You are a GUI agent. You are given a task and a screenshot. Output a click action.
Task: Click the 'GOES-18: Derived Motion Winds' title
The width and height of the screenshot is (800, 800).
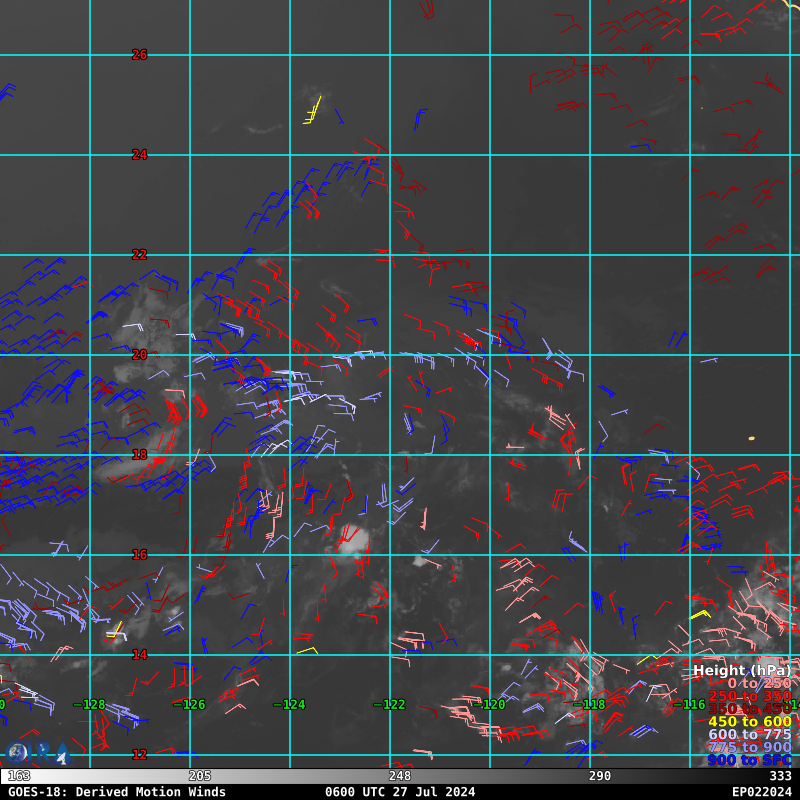(x=117, y=792)
